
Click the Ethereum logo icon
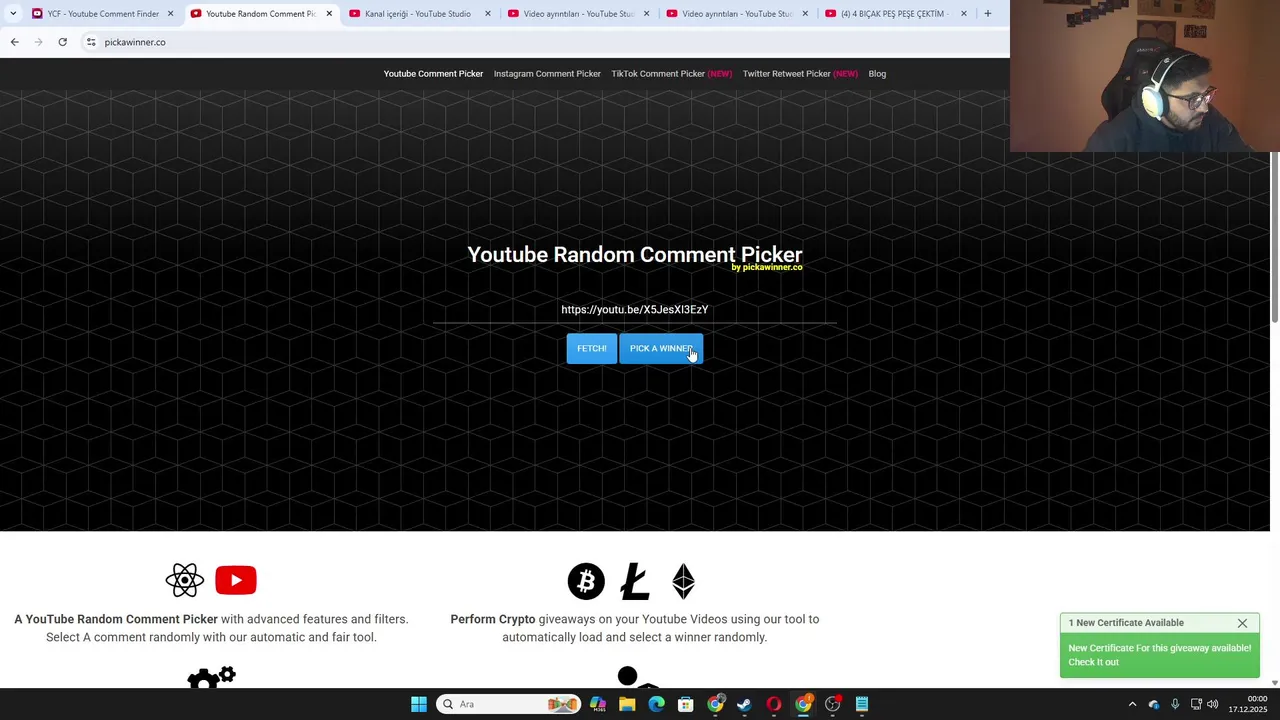point(684,581)
